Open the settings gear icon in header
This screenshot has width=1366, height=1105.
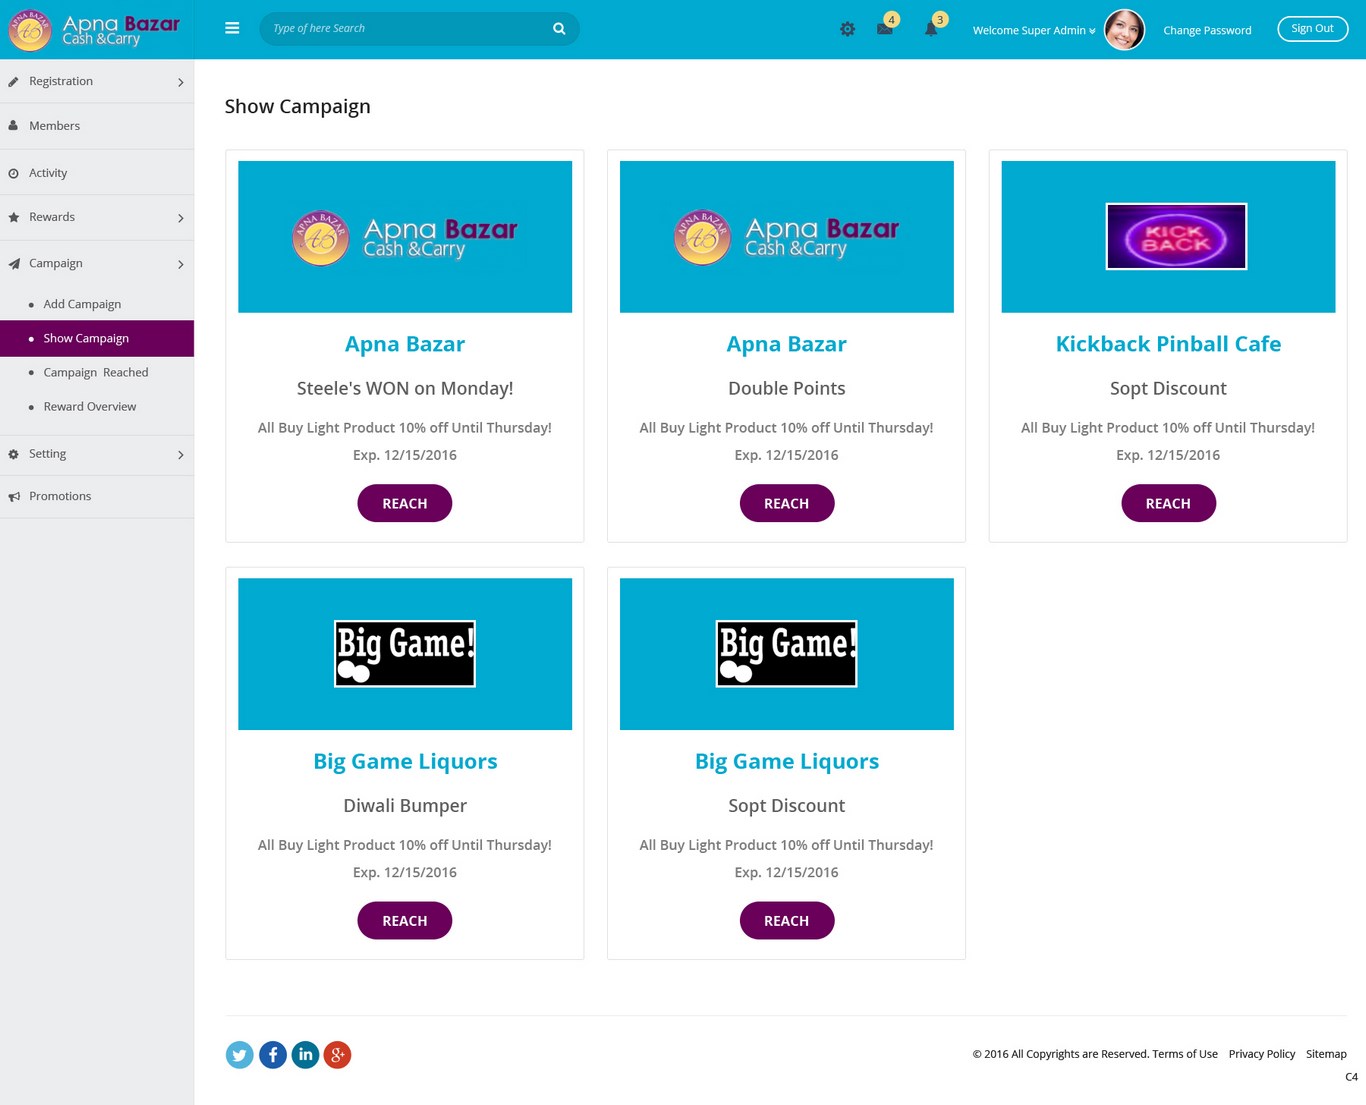tap(847, 30)
